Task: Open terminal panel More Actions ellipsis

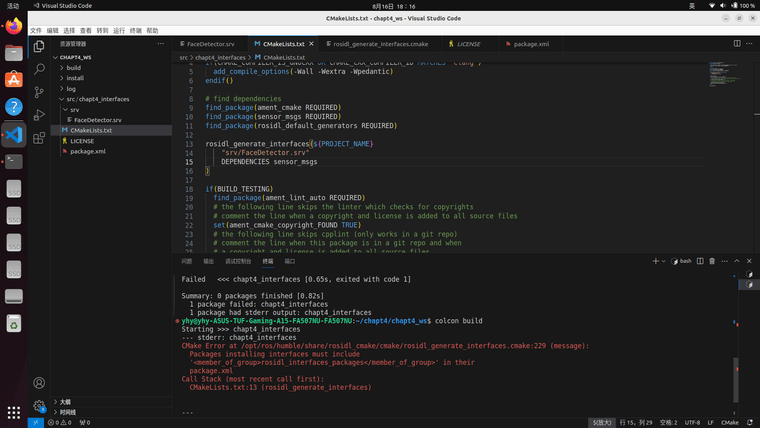Action: [x=724, y=261]
